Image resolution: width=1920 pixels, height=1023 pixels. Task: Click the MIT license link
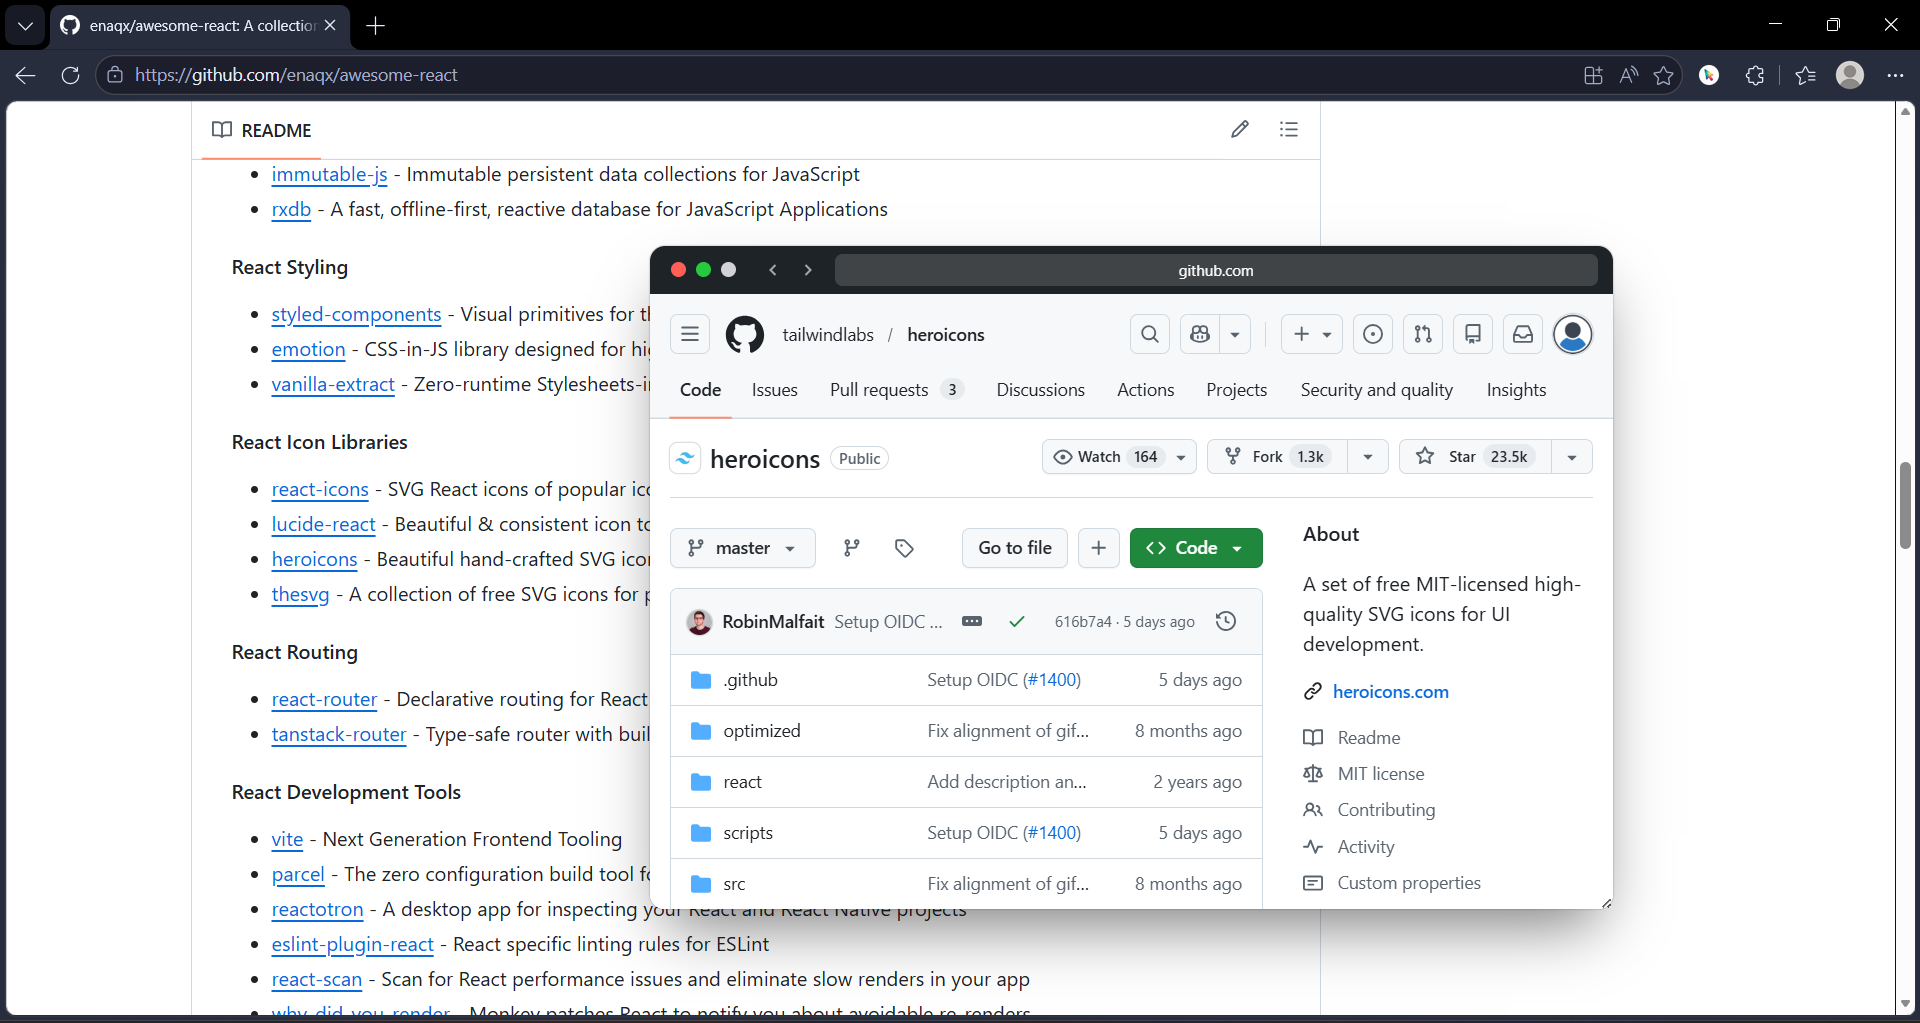[x=1381, y=774]
